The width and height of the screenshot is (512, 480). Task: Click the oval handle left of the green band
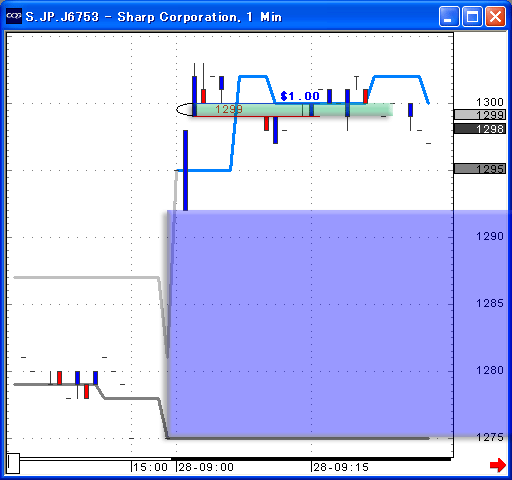185,110
